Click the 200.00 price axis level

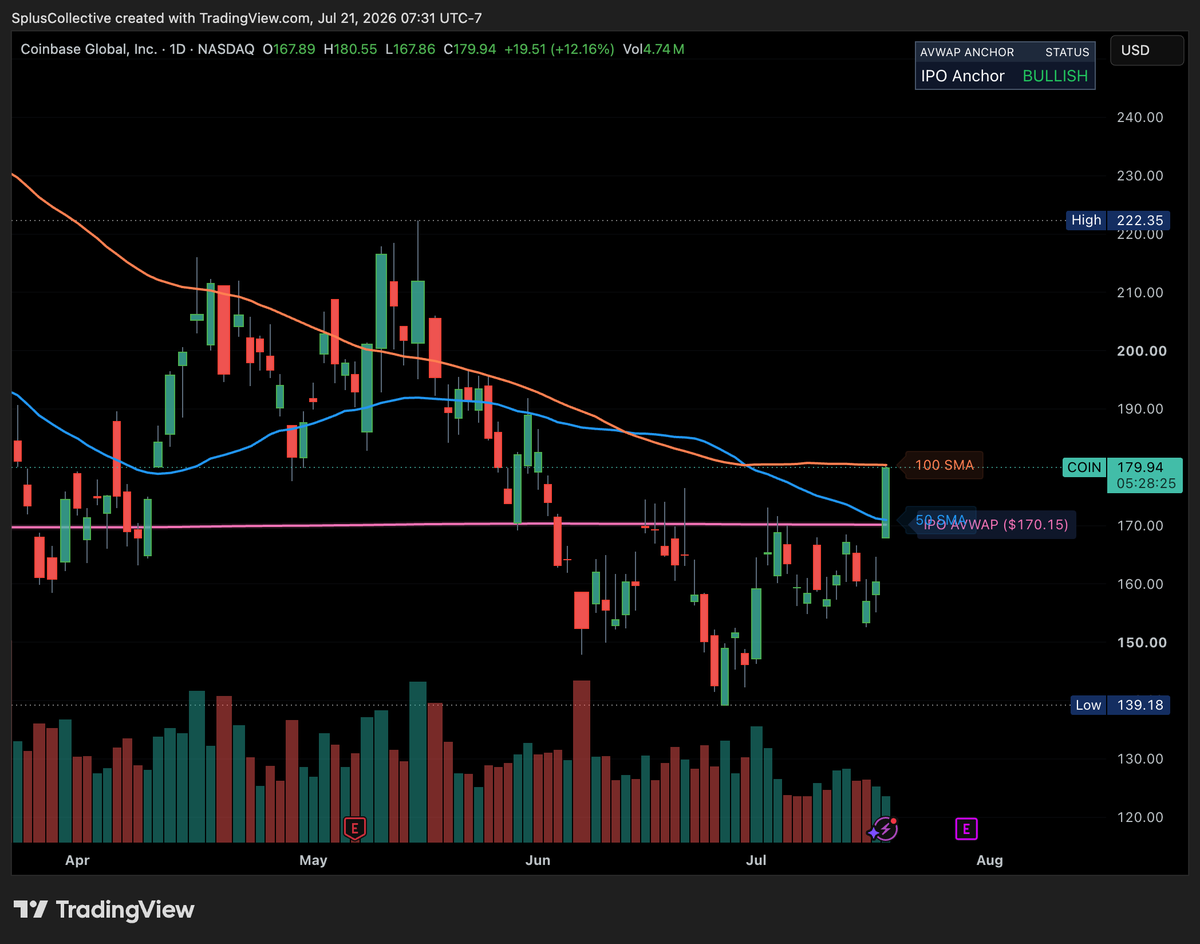tap(1140, 351)
